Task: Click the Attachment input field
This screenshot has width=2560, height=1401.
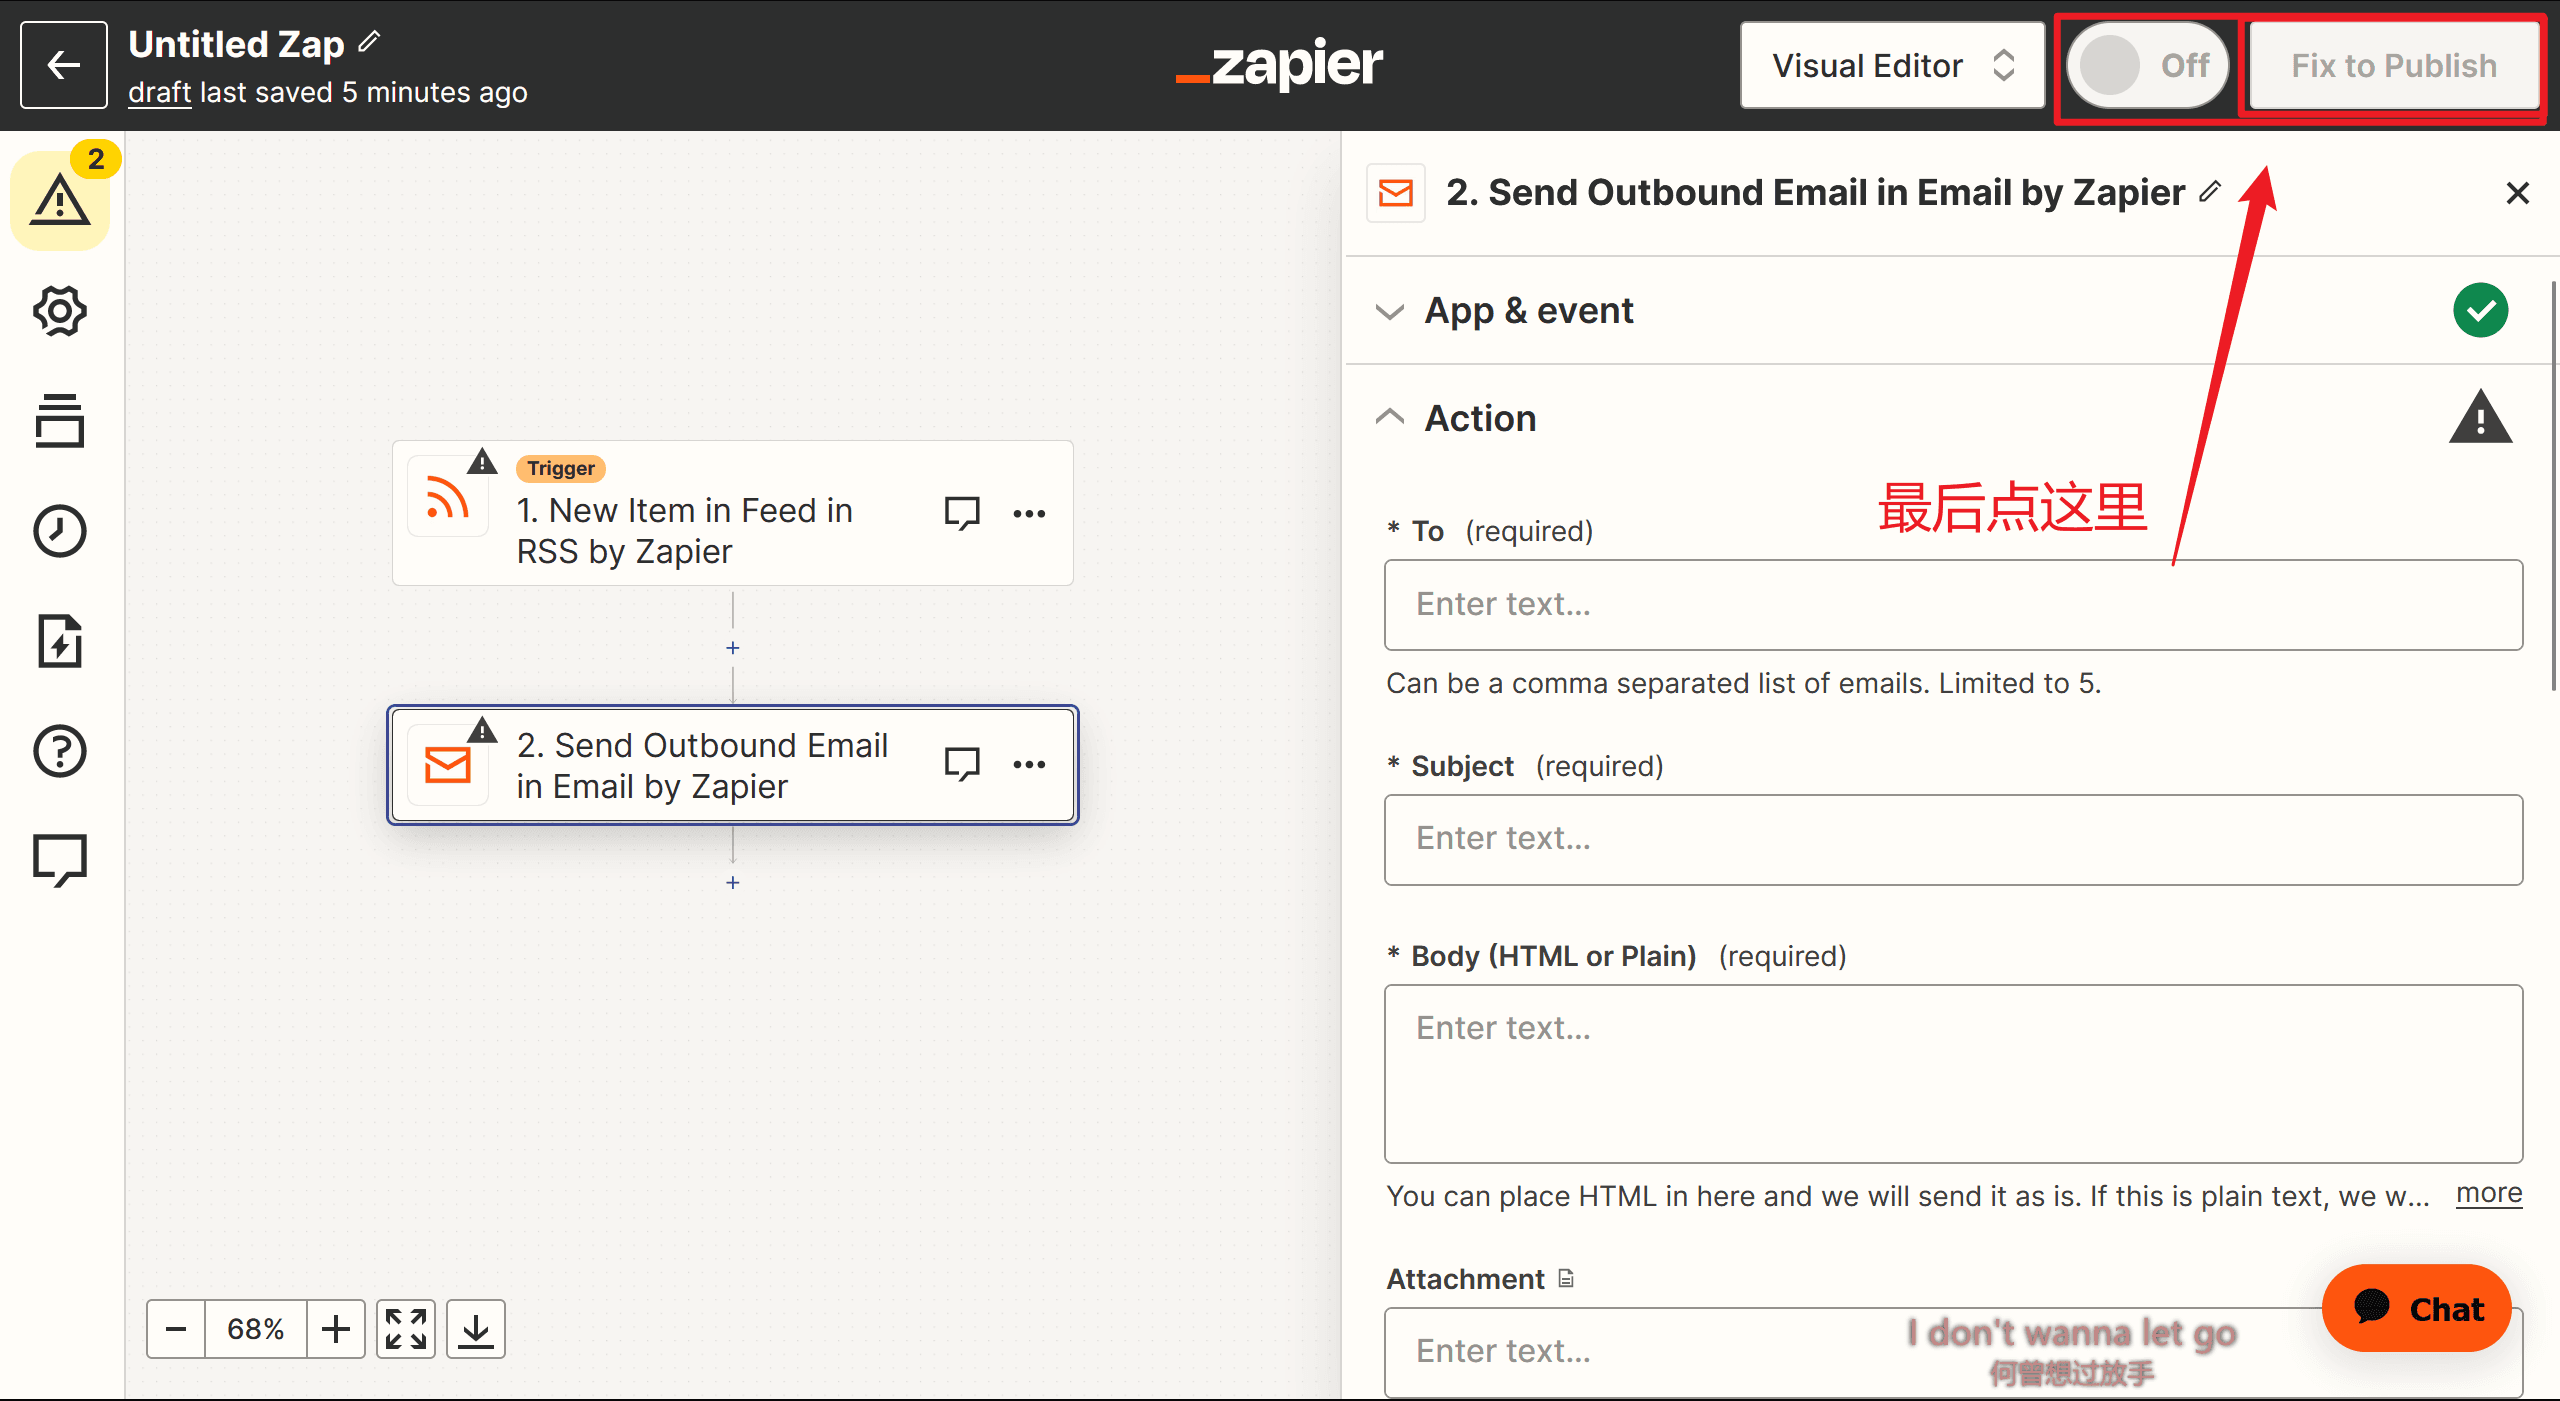Action: pyautogui.click(x=1953, y=1351)
